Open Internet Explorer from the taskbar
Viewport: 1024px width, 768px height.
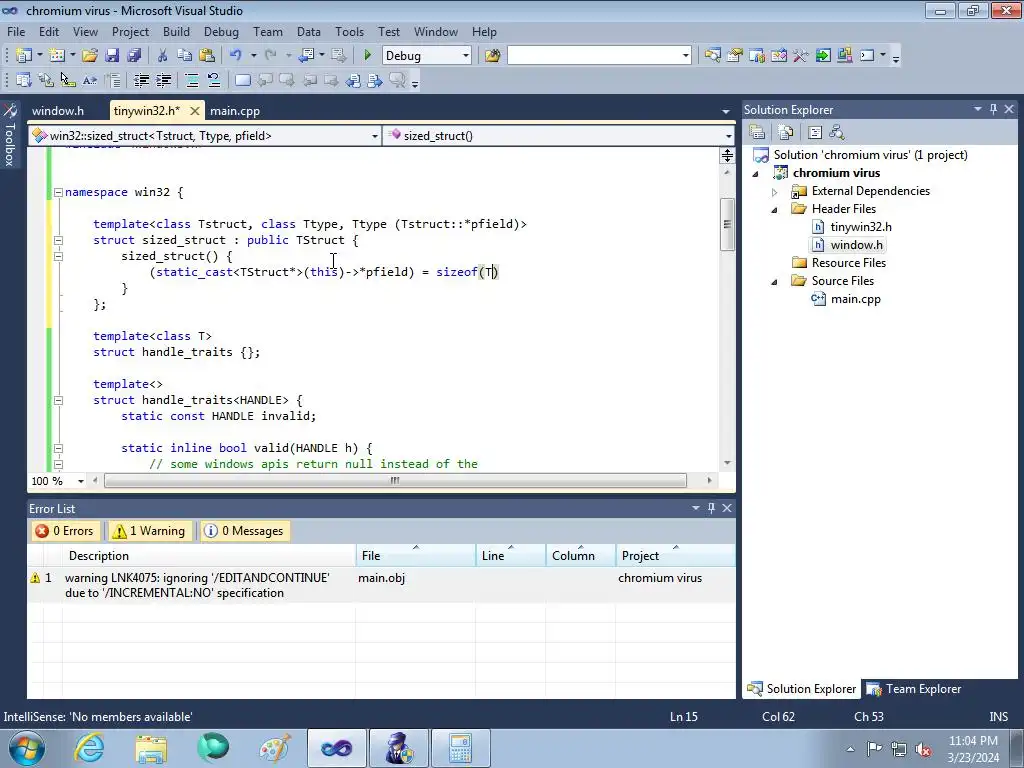click(x=88, y=748)
